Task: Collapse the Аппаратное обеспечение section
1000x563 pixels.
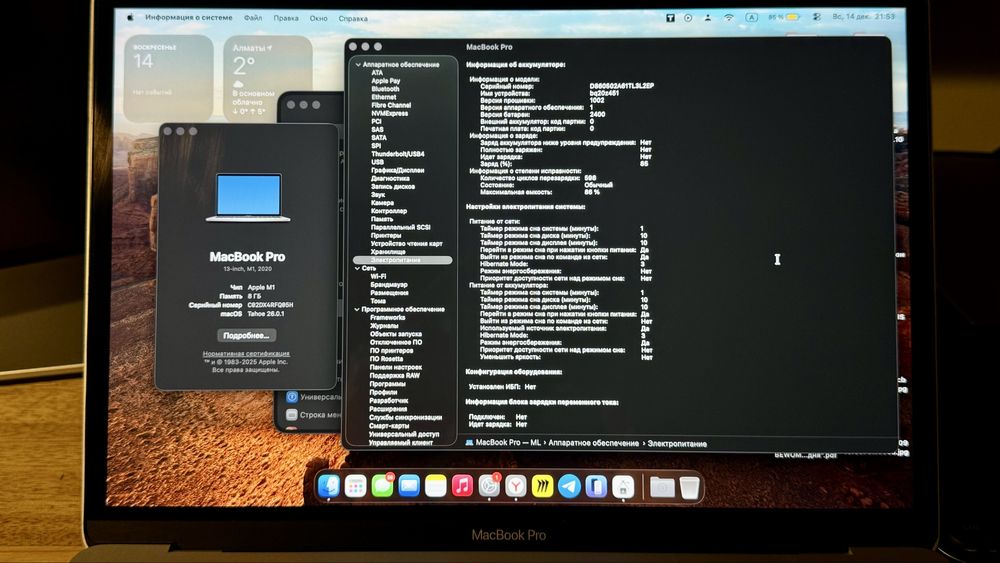Action: coord(358,65)
